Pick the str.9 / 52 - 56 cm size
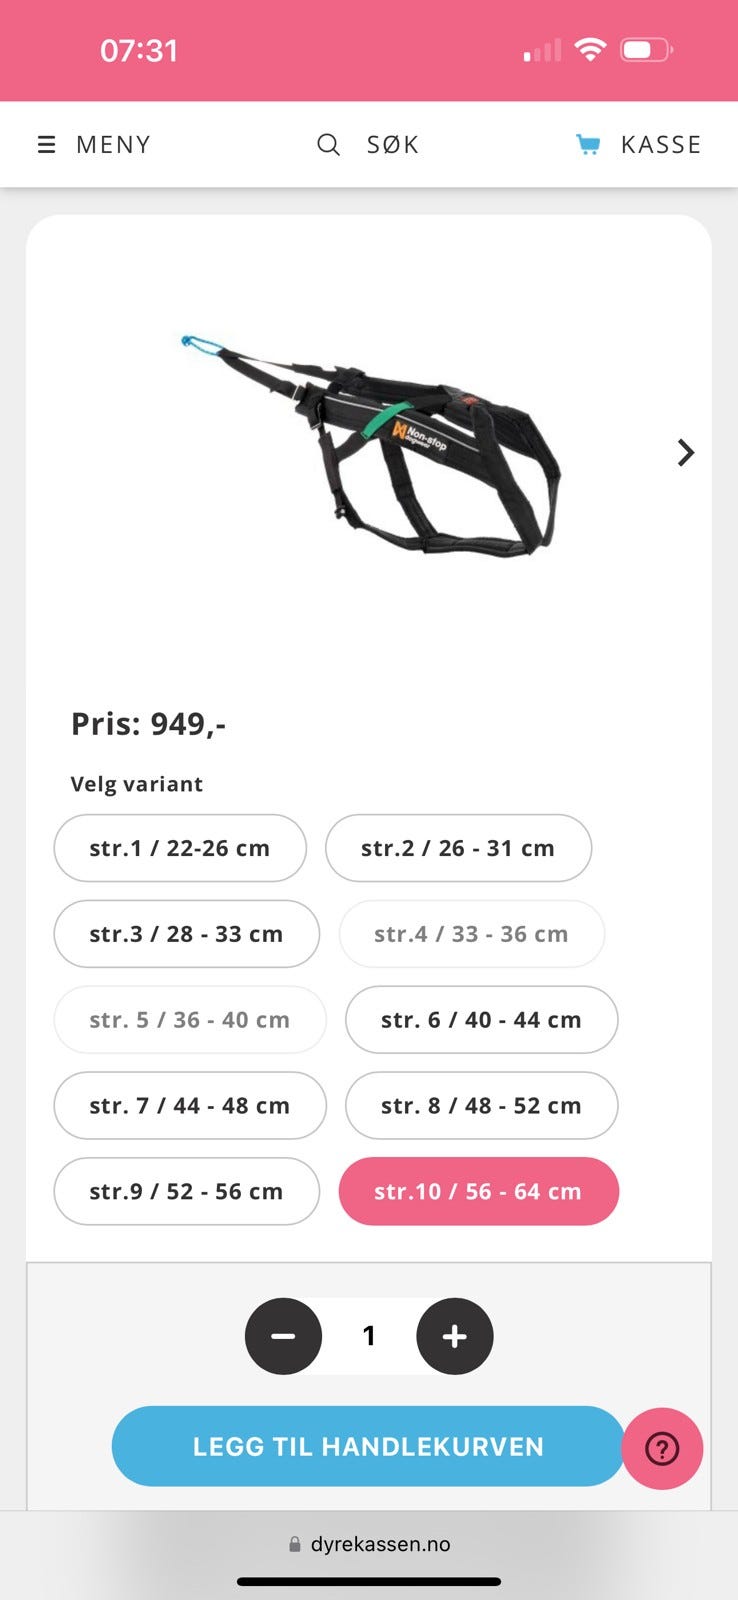 click(186, 1192)
